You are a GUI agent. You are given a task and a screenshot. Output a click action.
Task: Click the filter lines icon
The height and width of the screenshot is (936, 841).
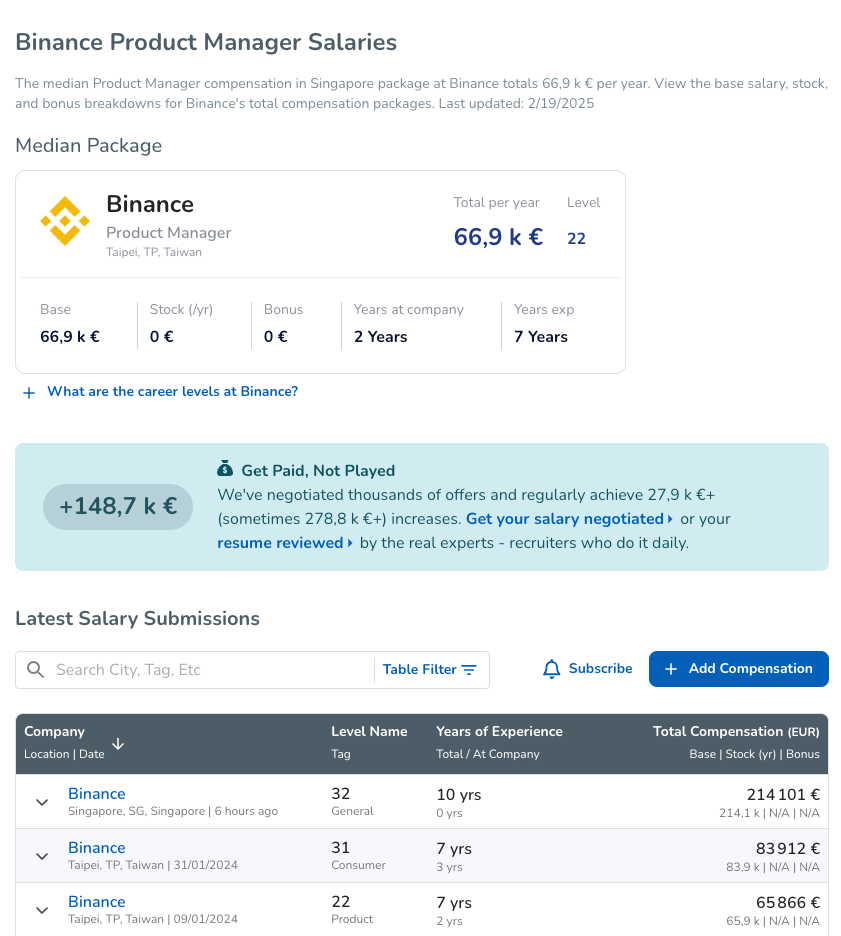pos(469,670)
